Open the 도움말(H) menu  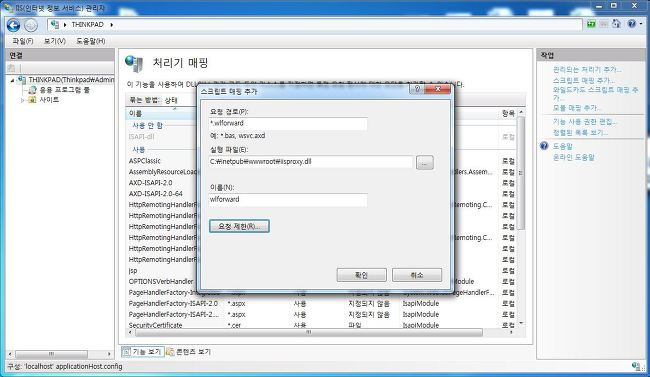(x=91, y=41)
